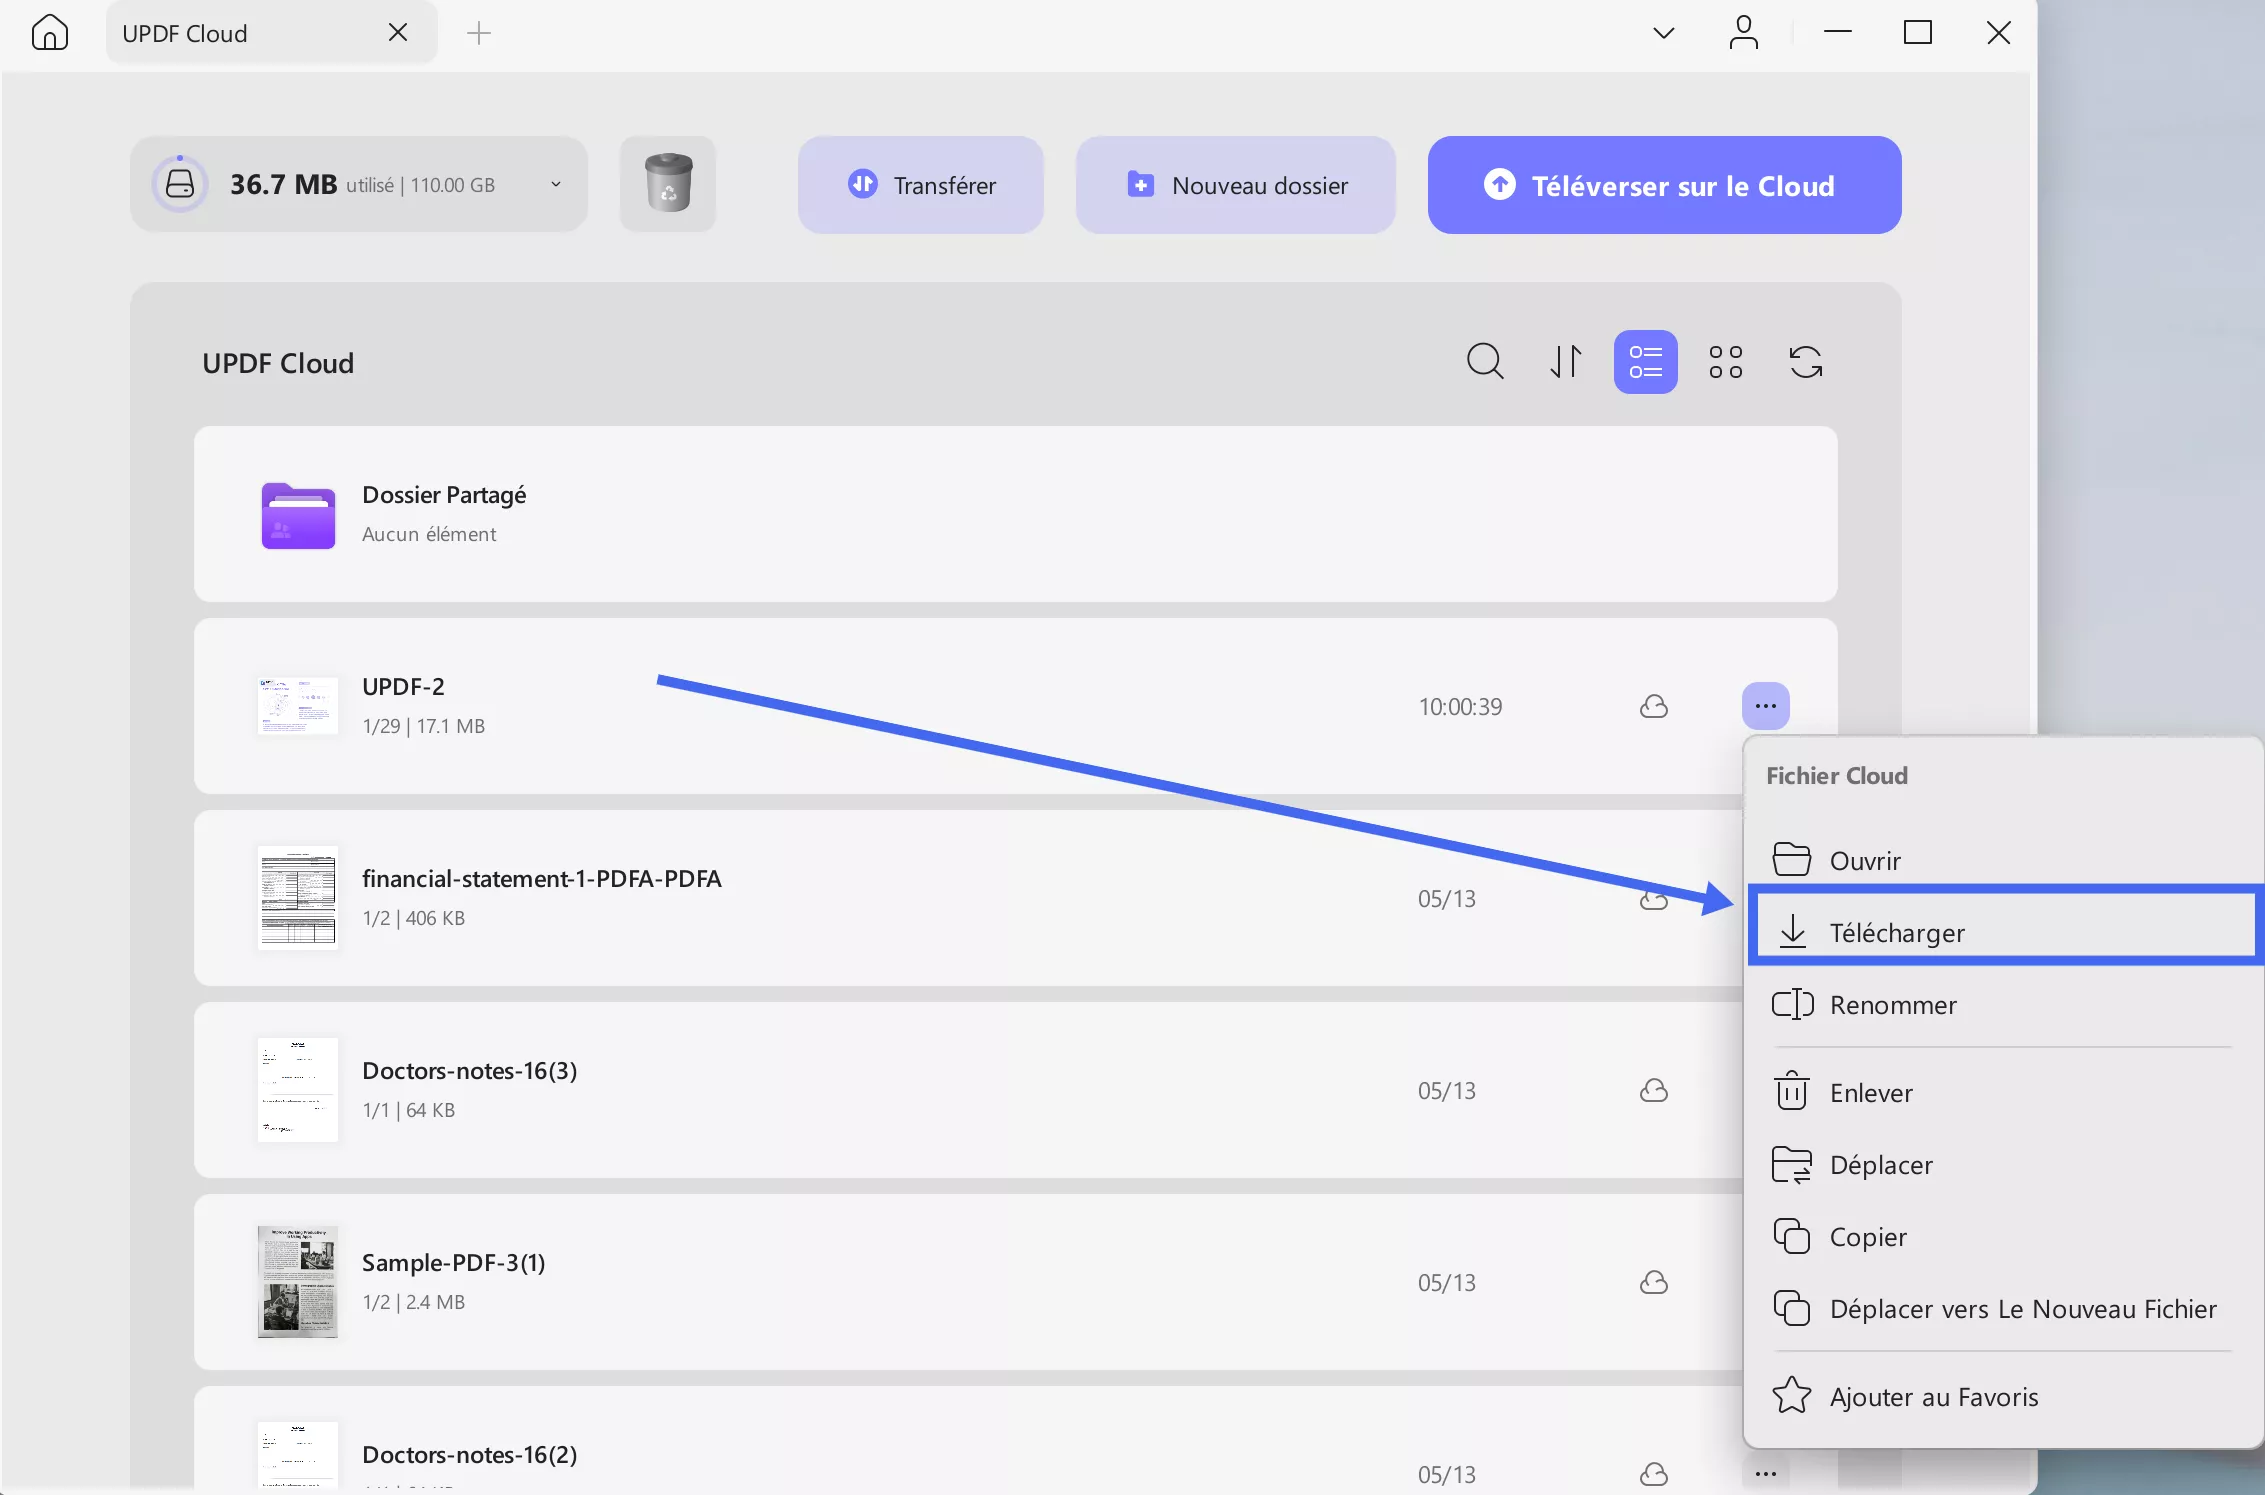The height and width of the screenshot is (1495, 2265).
Task: Toggle the more options button for UPDF-2
Action: [x=1766, y=706]
